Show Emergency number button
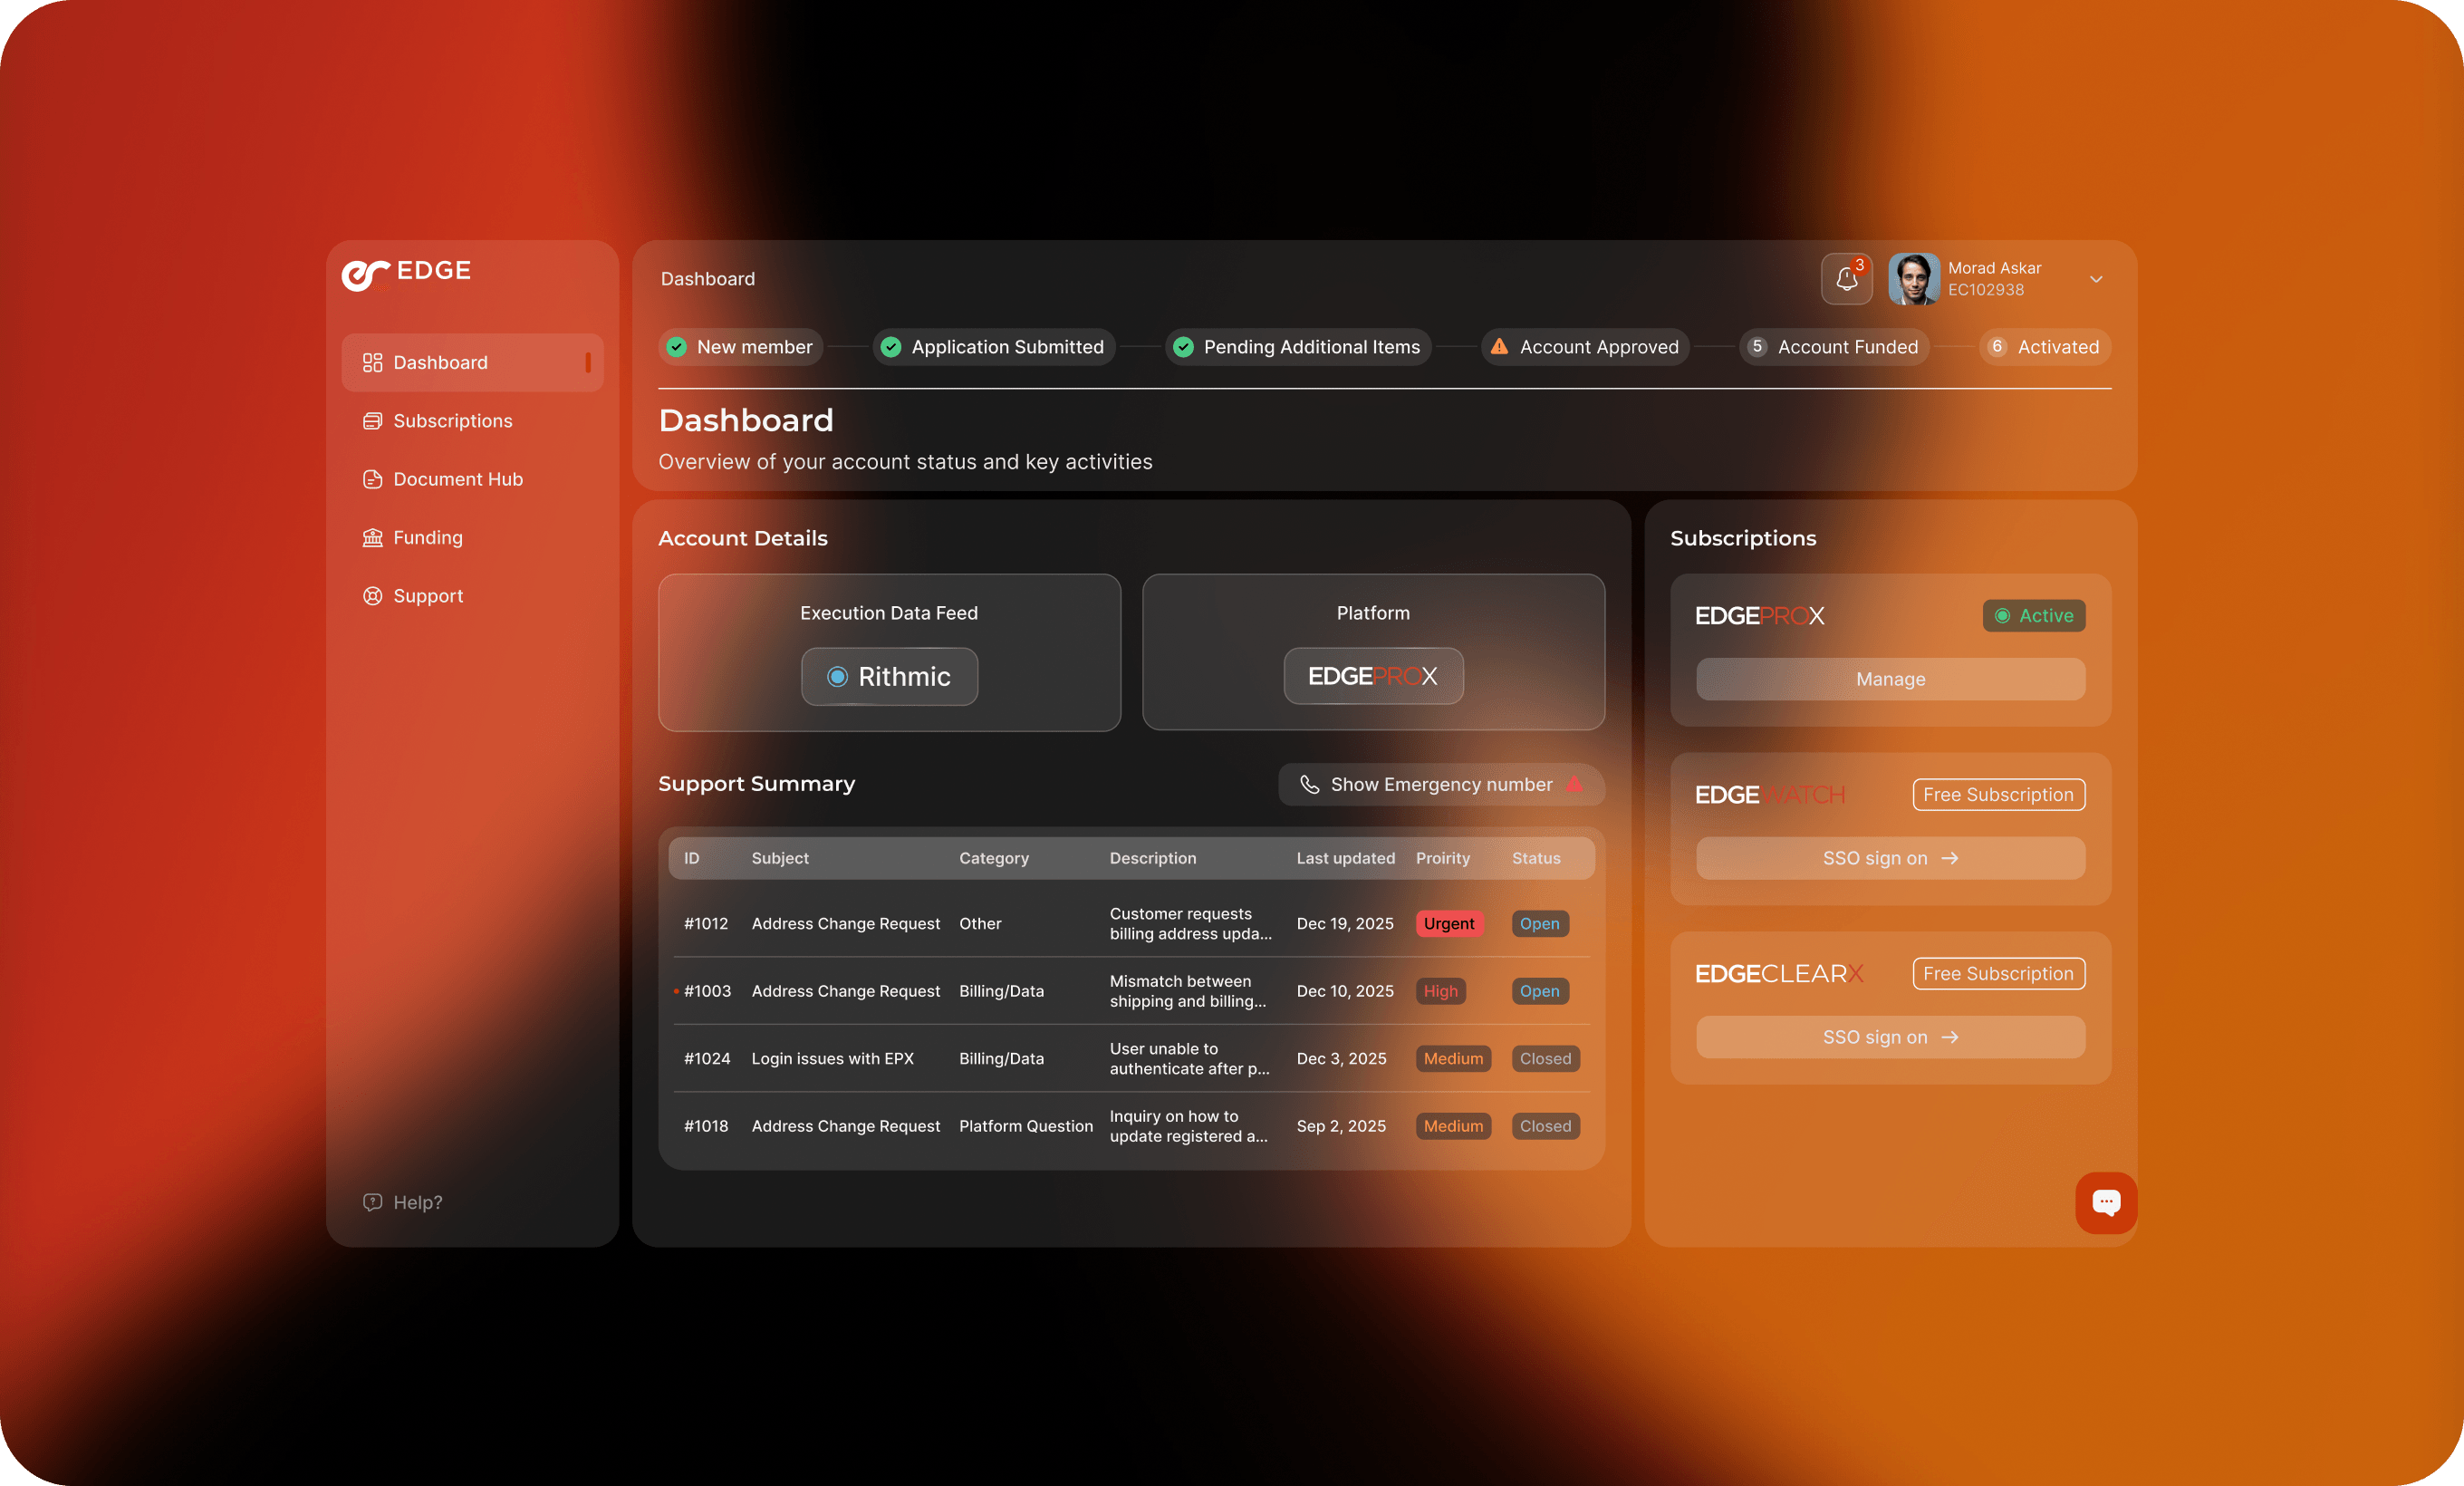Image resolution: width=2464 pixels, height=1486 pixels. (1441, 785)
